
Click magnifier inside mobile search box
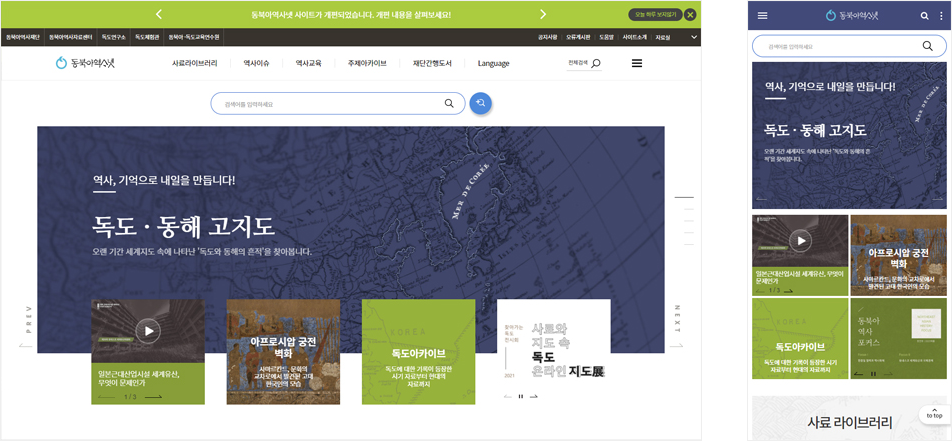coord(927,46)
